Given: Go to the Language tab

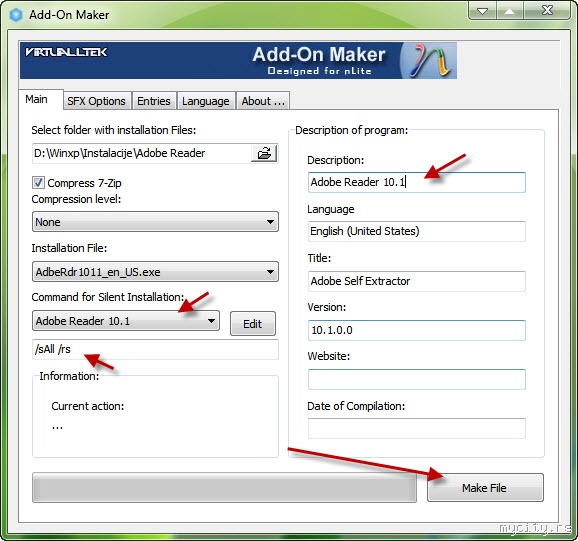Looking at the screenshot, I should pyautogui.click(x=206, y=101).
